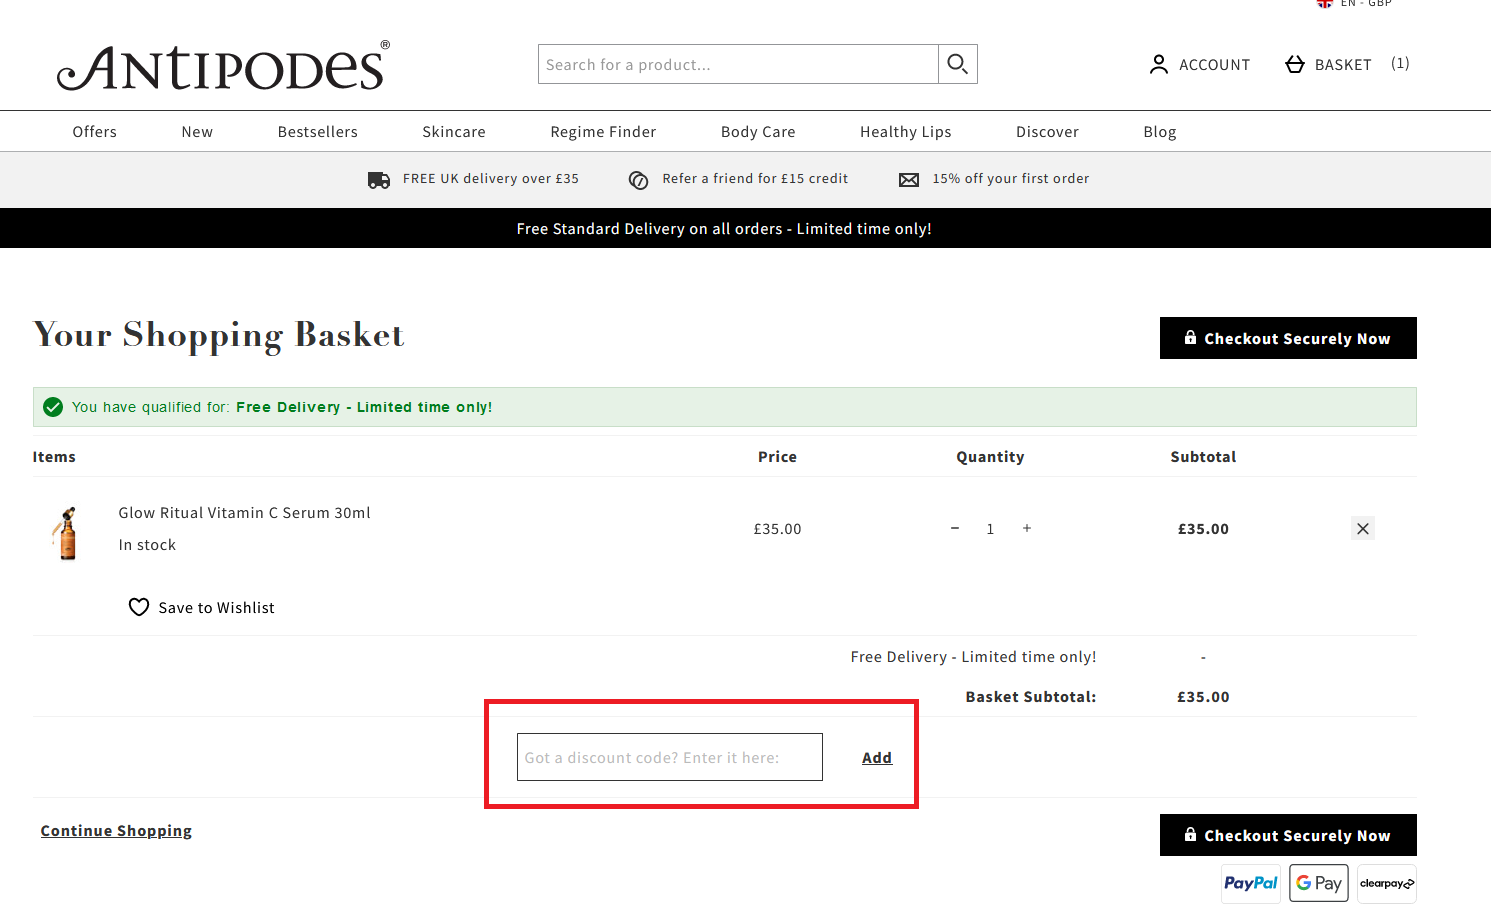Click the green checkmark qualification icon

53,407
